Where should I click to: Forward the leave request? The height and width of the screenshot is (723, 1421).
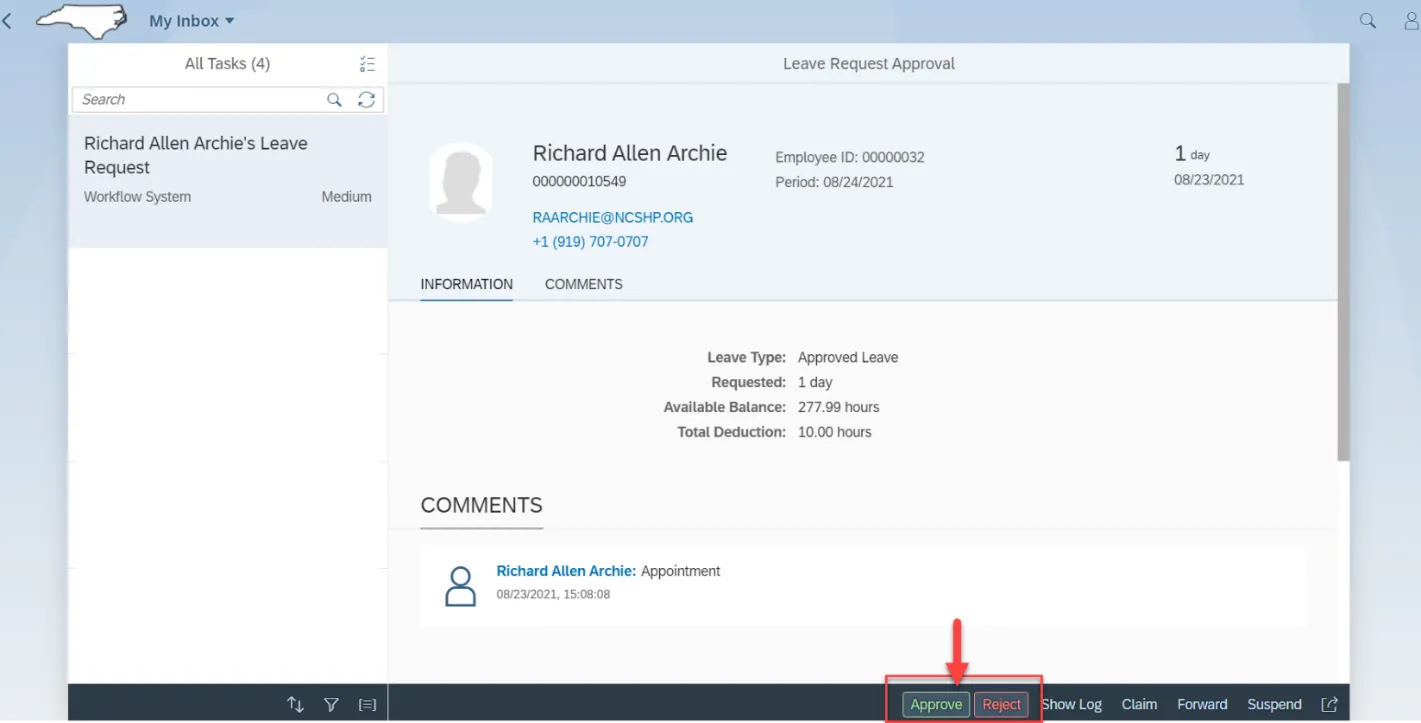pos(1202,704)
